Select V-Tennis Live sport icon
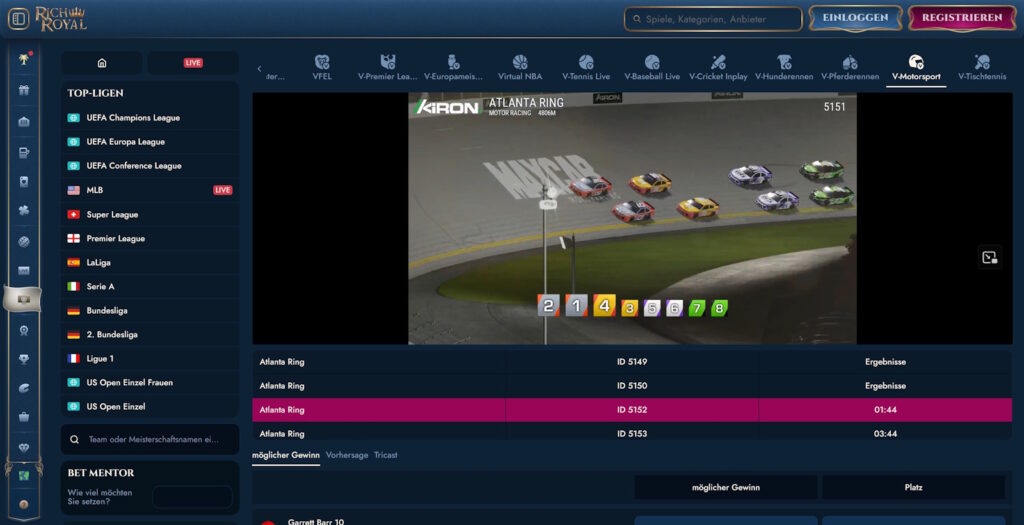Screen dimensions: 1024x525 [x=586, y=67]
